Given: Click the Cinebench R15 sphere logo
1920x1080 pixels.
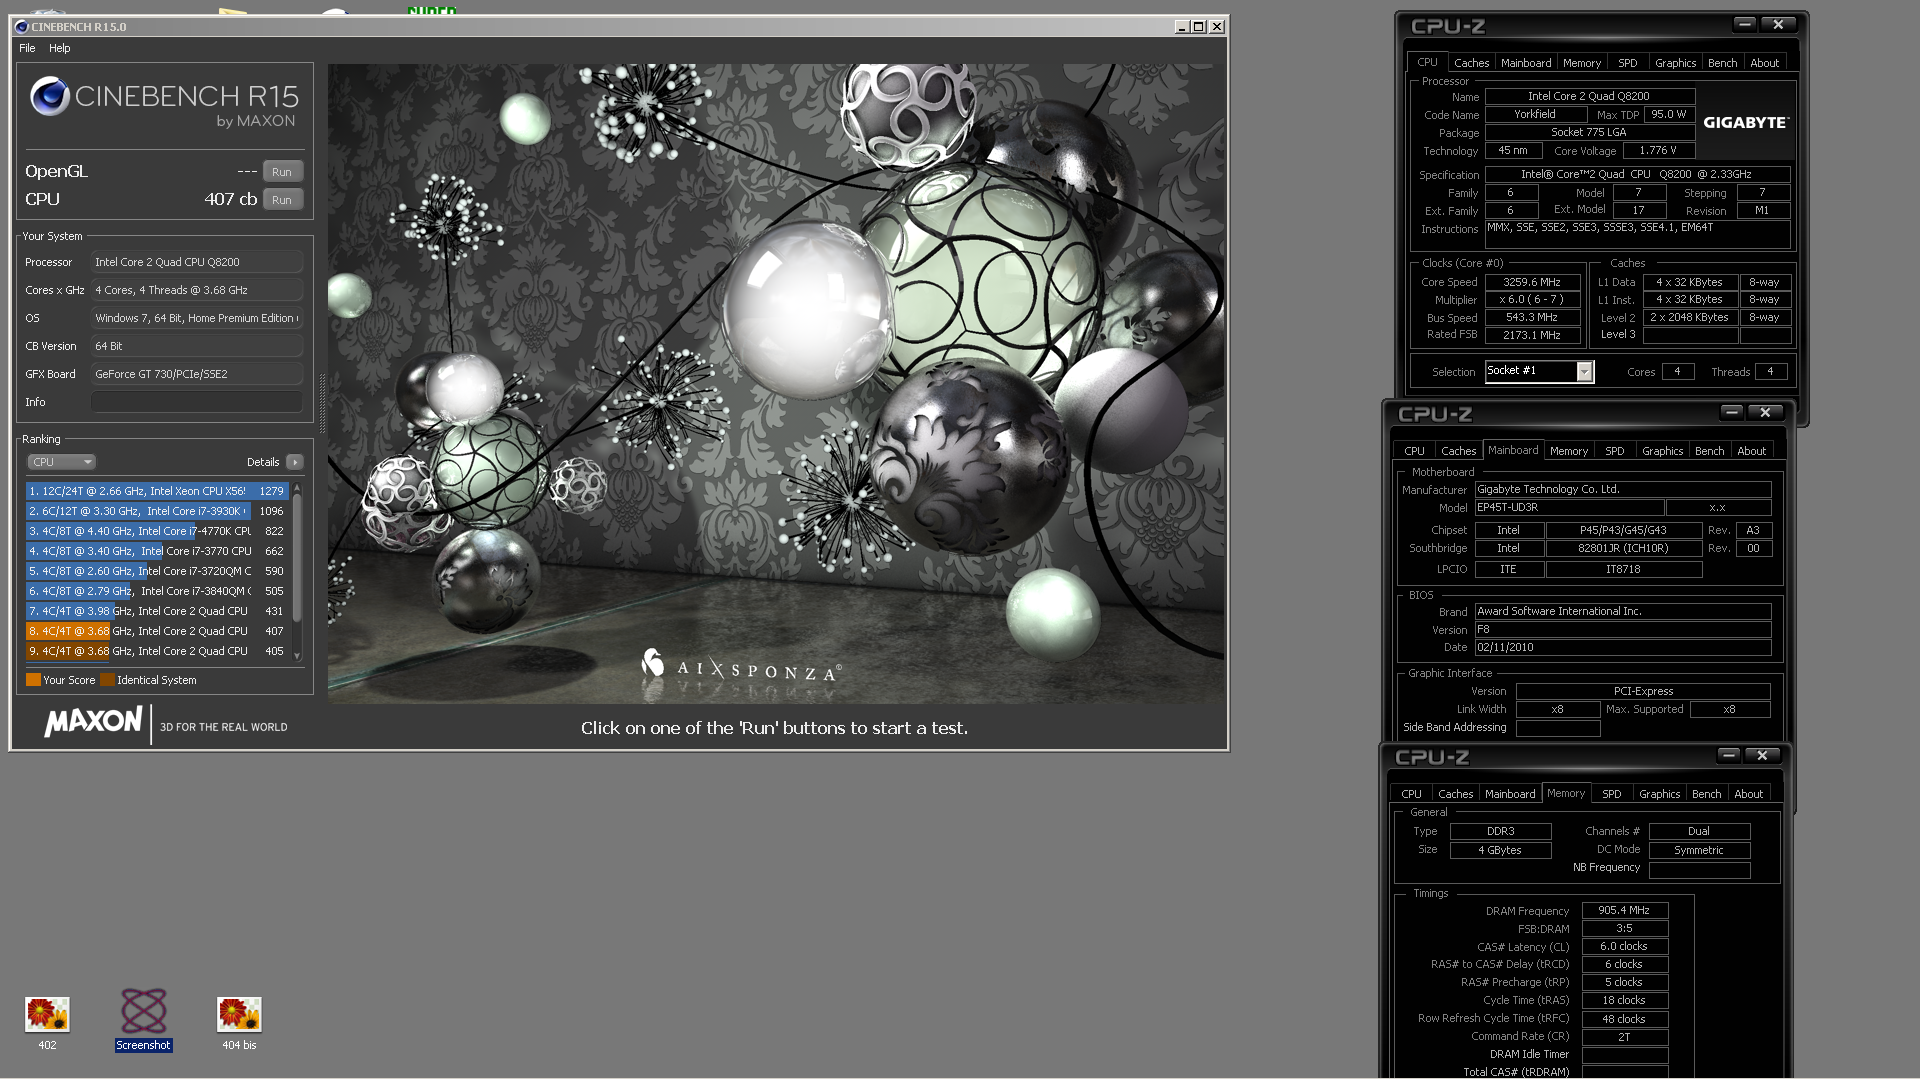Looking at the screenshot, I should (49, 96).
